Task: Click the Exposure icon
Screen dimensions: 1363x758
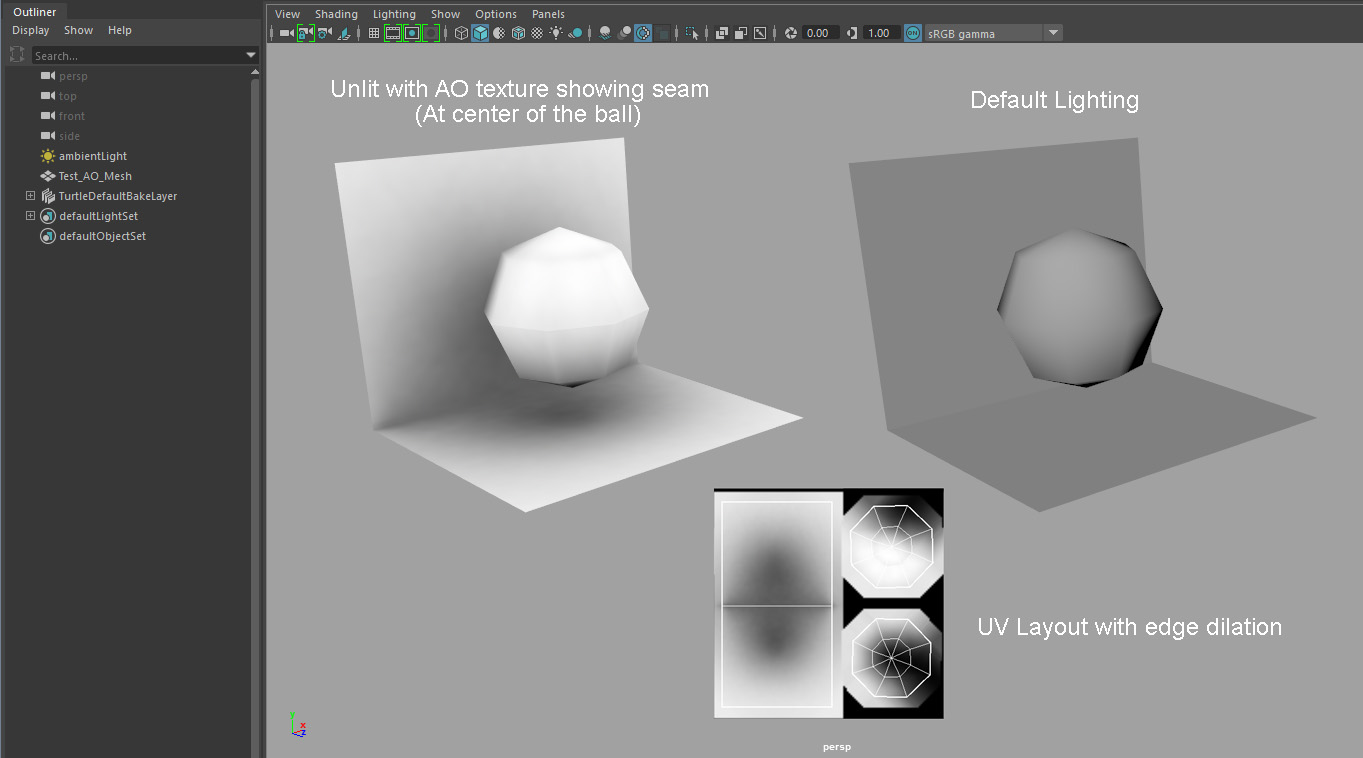Action: [x=791, y=33]
